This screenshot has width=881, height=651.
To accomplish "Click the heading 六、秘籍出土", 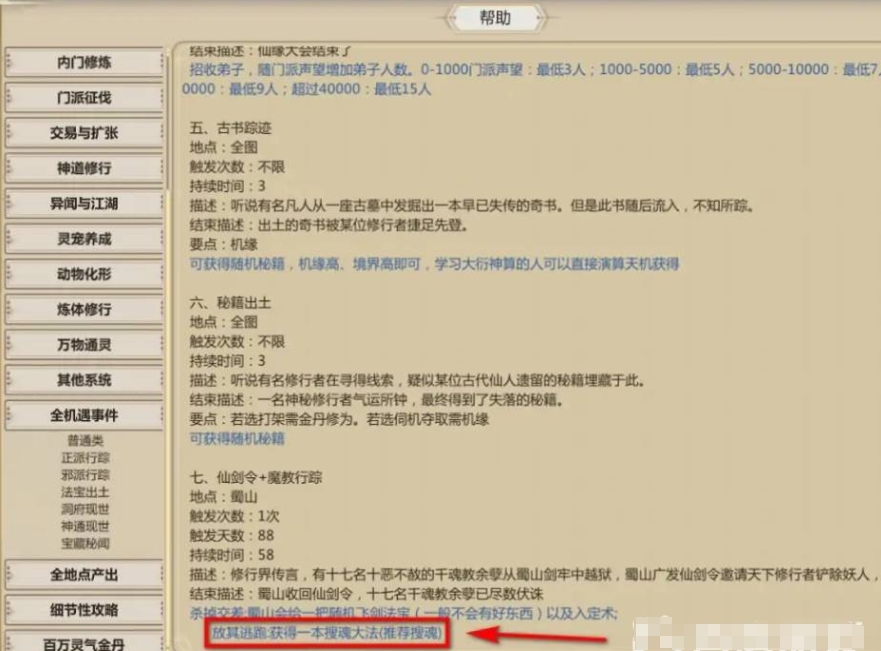I will (x=230, y=303).
